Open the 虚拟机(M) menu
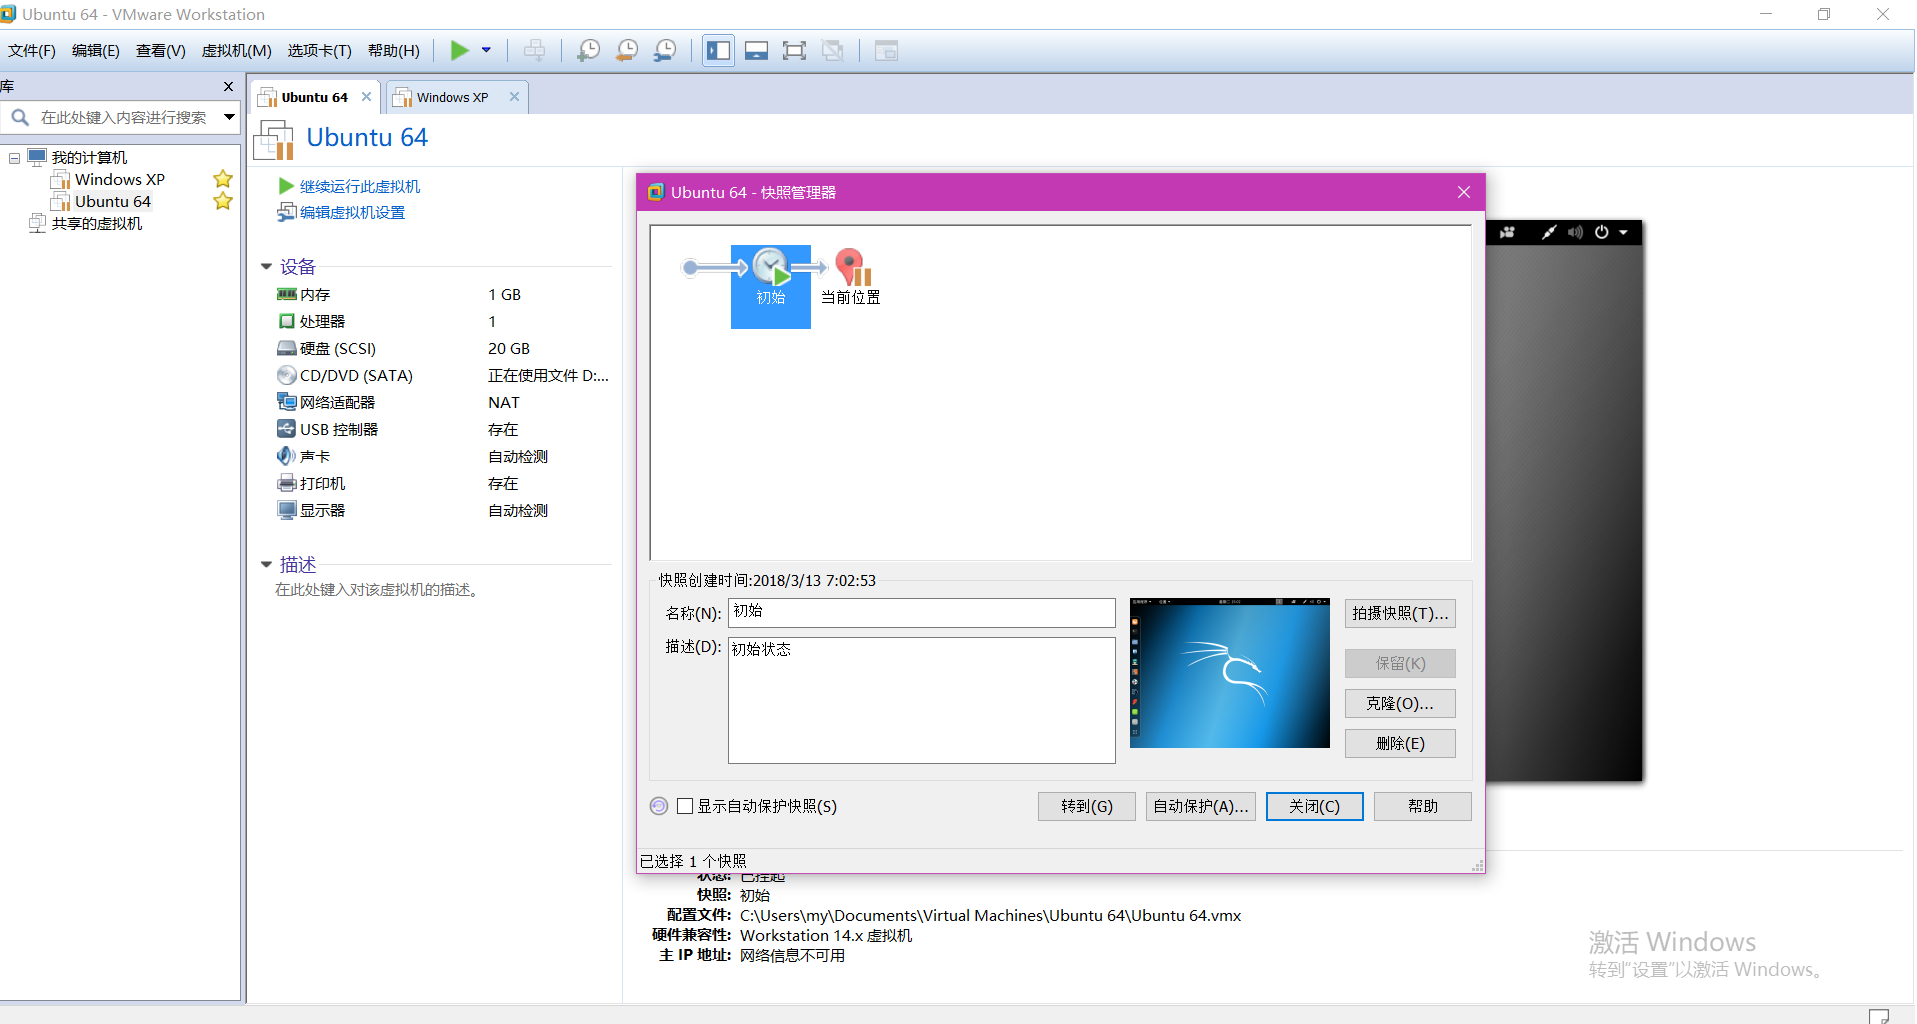Screen dimensions: 1917x1024 point(237,51)
